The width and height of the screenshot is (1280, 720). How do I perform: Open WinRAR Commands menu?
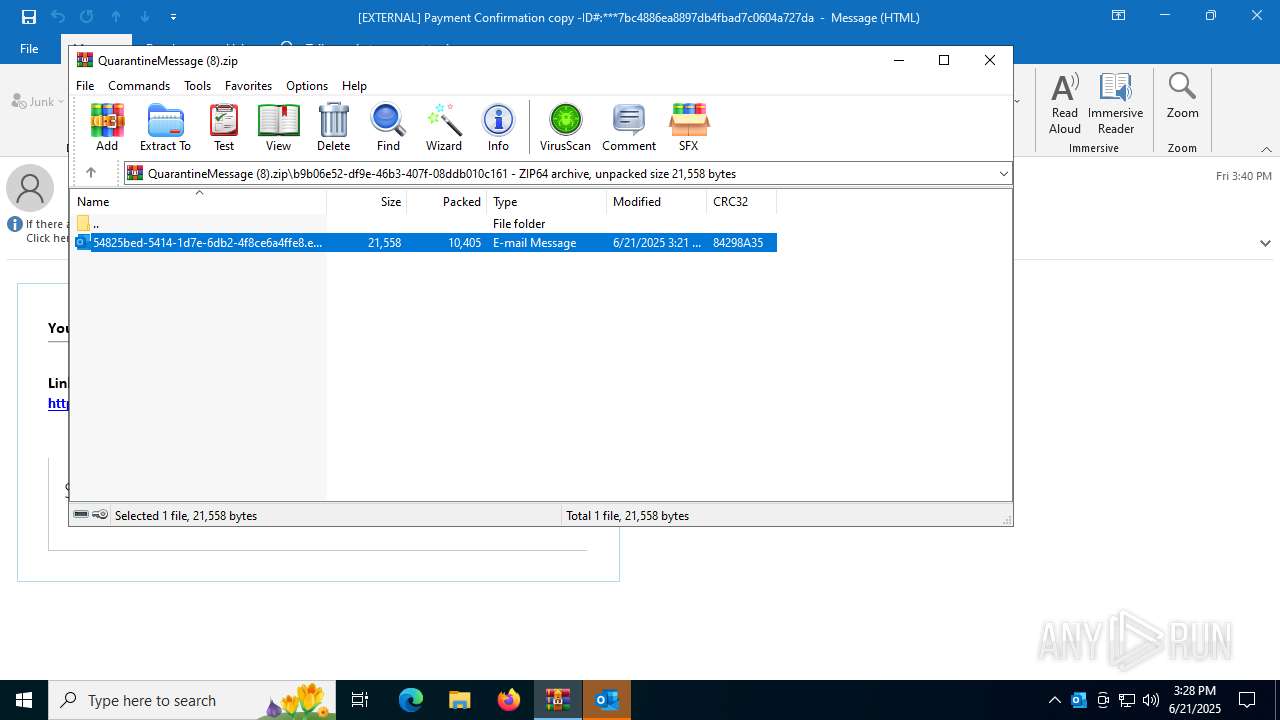tap(139, 86)
